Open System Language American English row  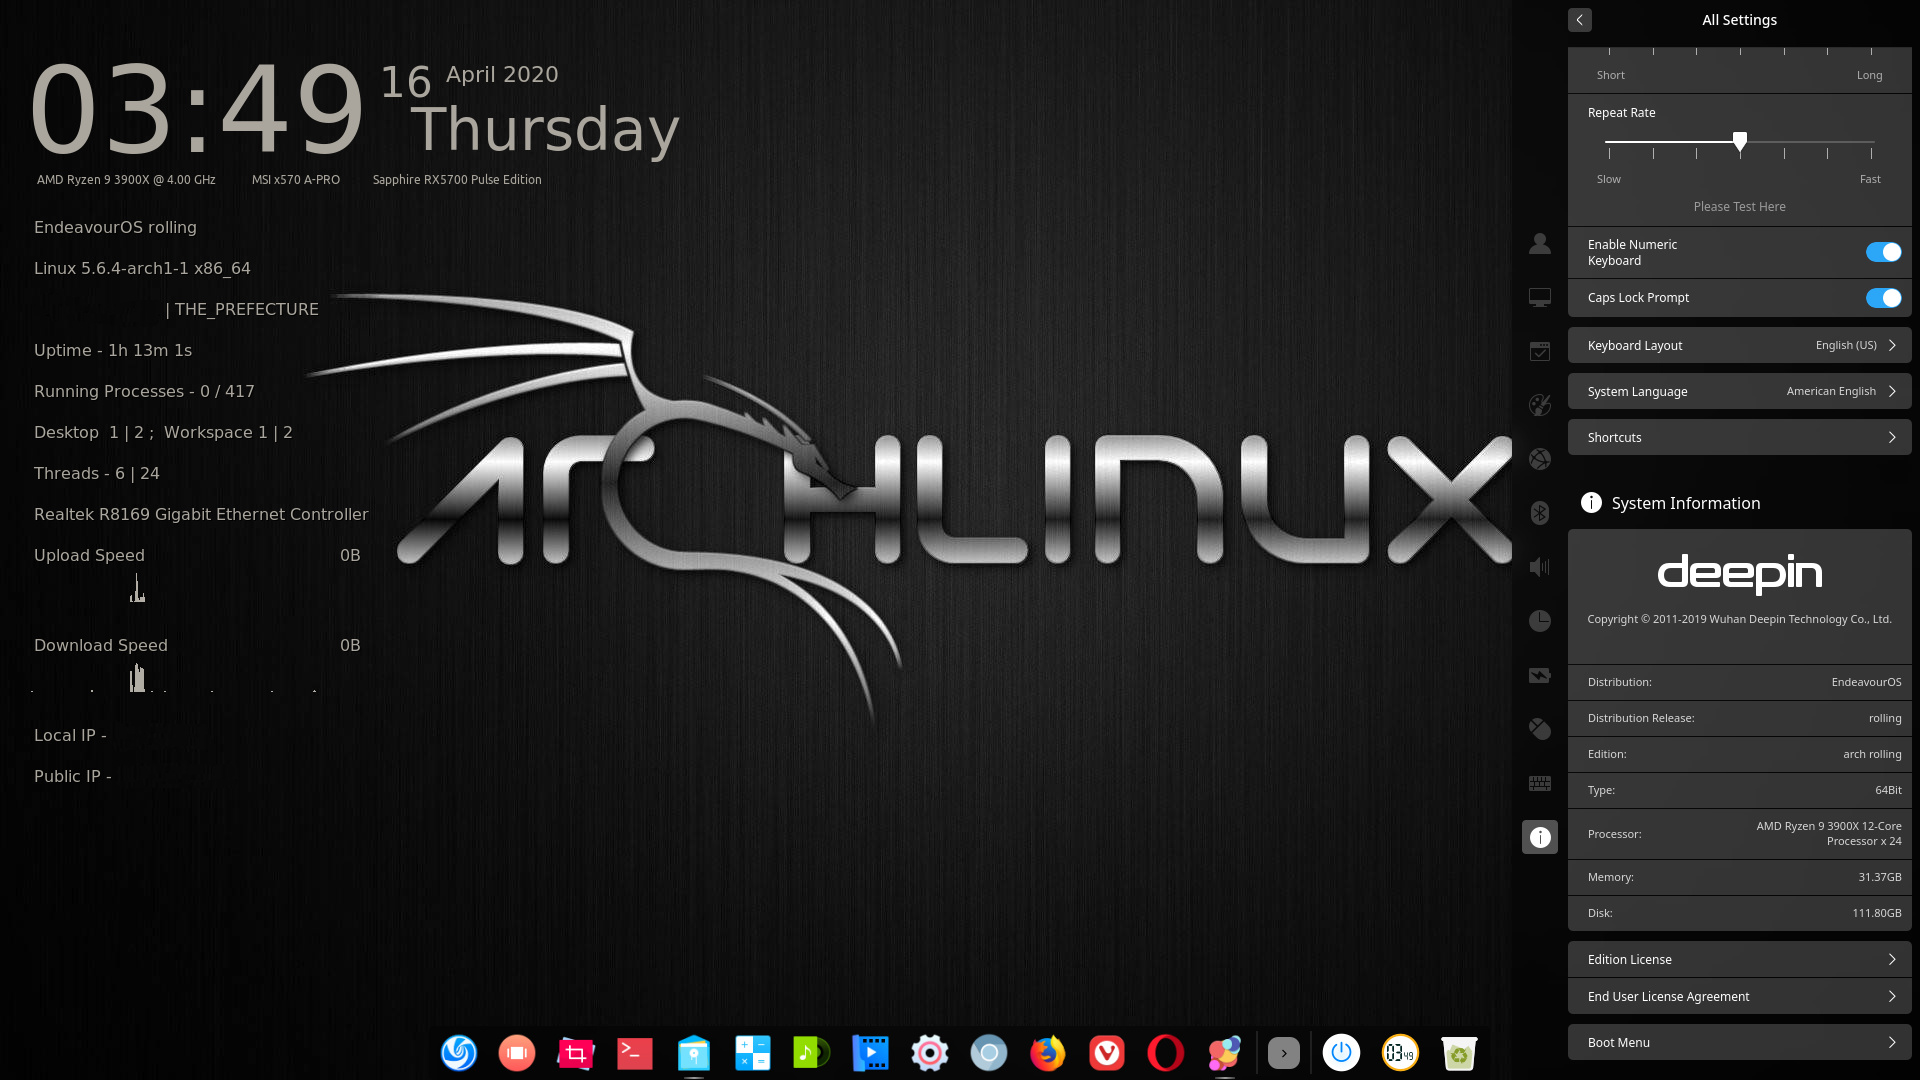pos(1739,391)
